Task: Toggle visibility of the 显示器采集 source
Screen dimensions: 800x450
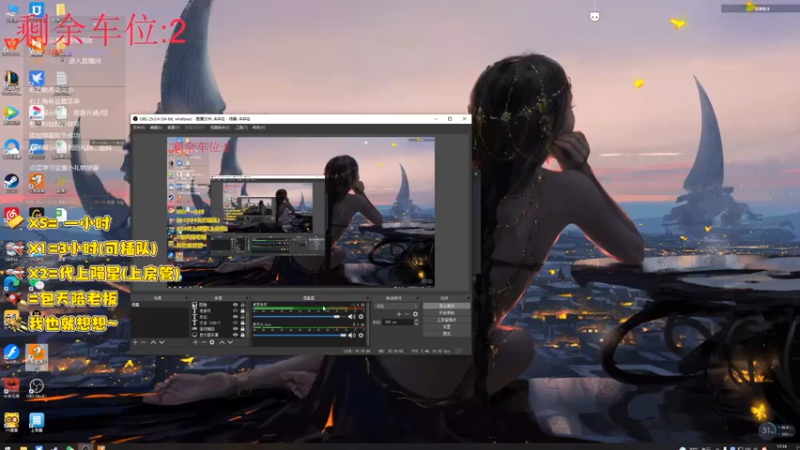Action: click(x=236, y=335)
